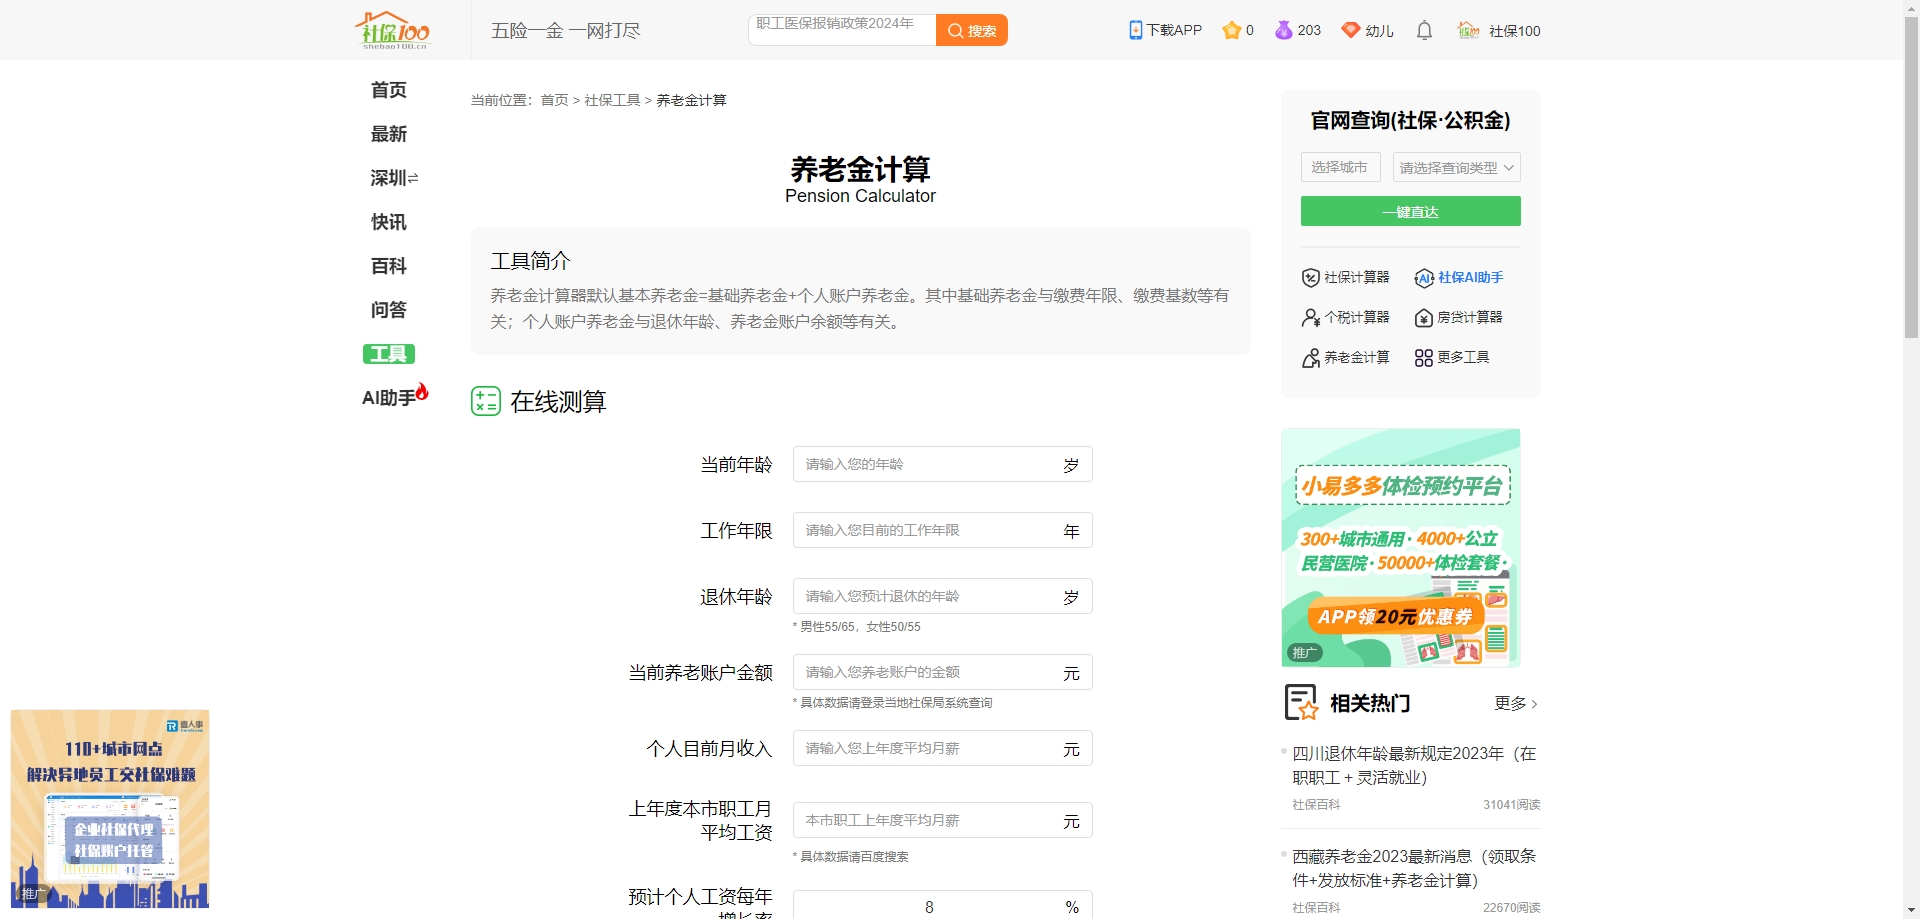Open AI助手 with flame icon
Screen dimensions: 1920x919
coord(395,396)
